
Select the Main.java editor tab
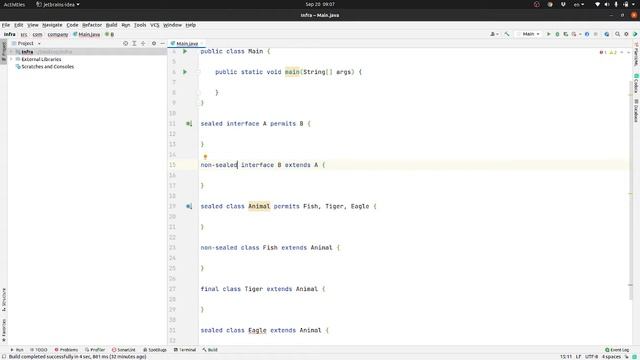click(x=187, y=43)
